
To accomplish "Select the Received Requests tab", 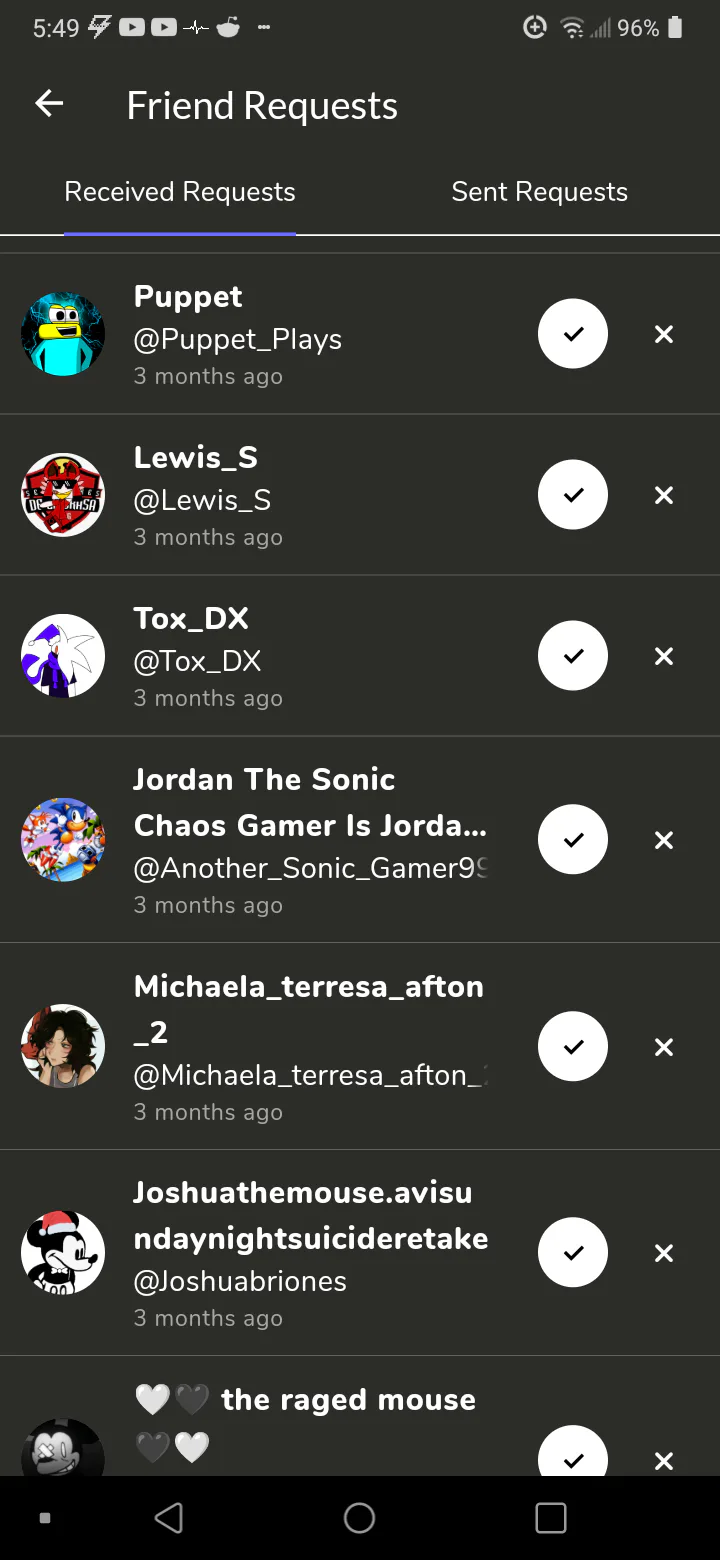I will (180, 192).
